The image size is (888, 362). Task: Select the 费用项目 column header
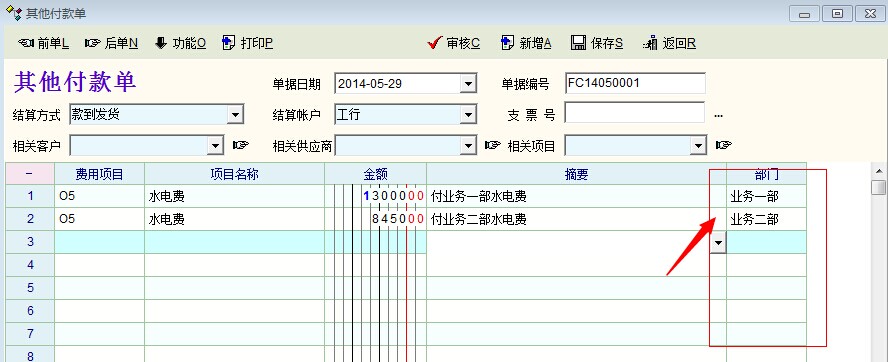99,174
